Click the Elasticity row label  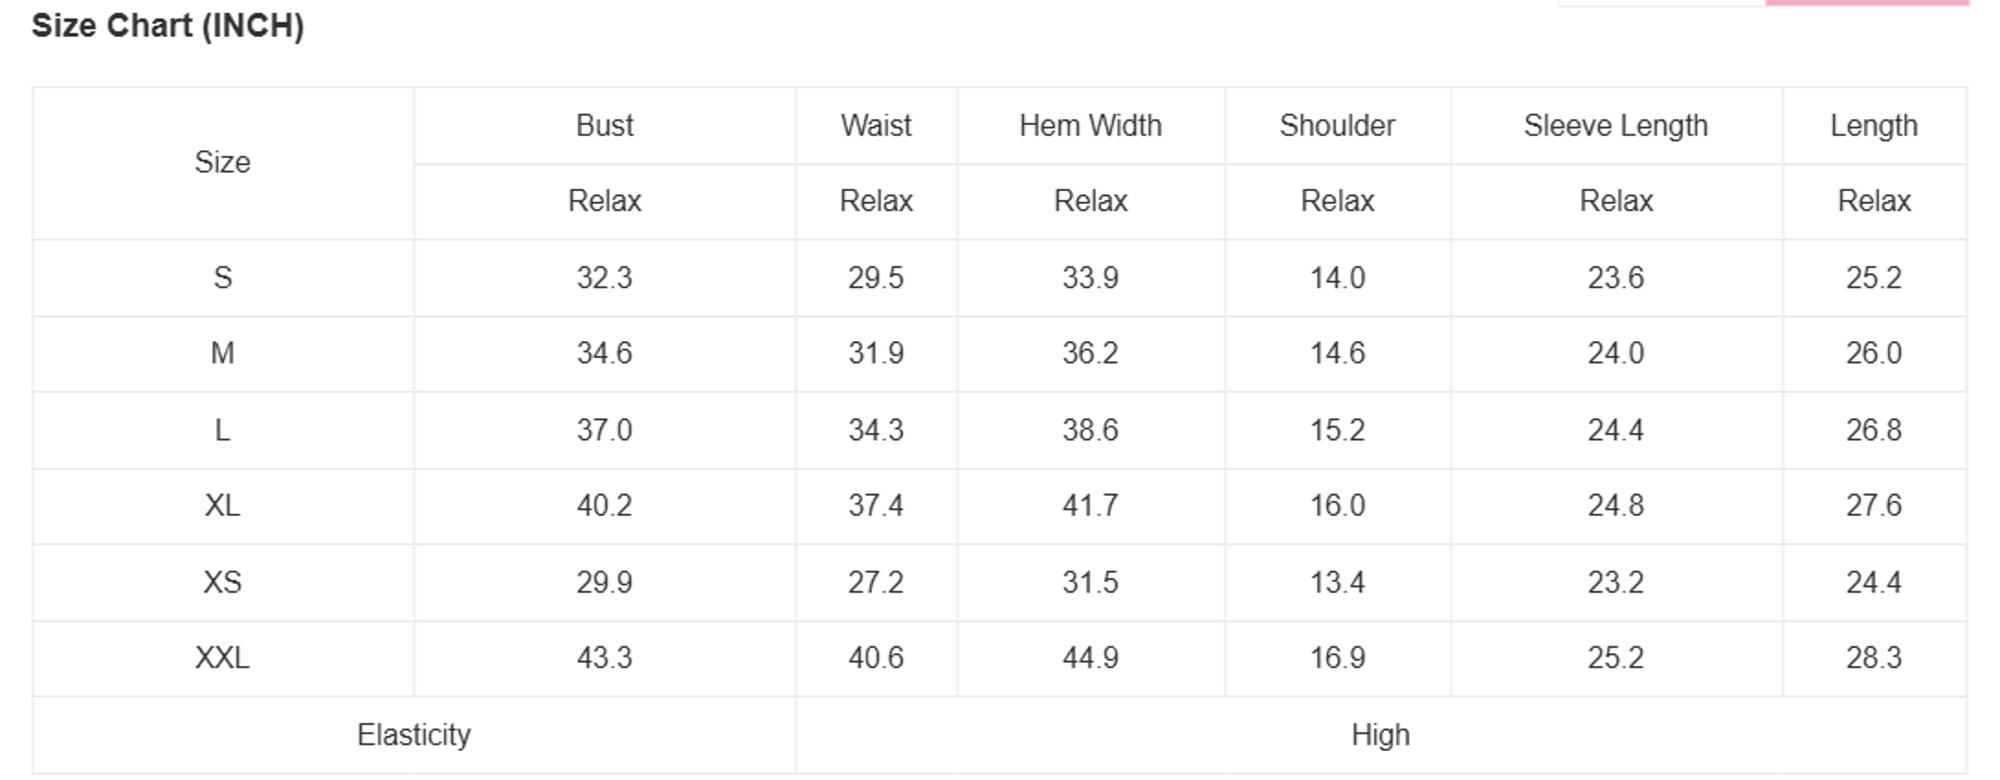(x=414, y=735)
